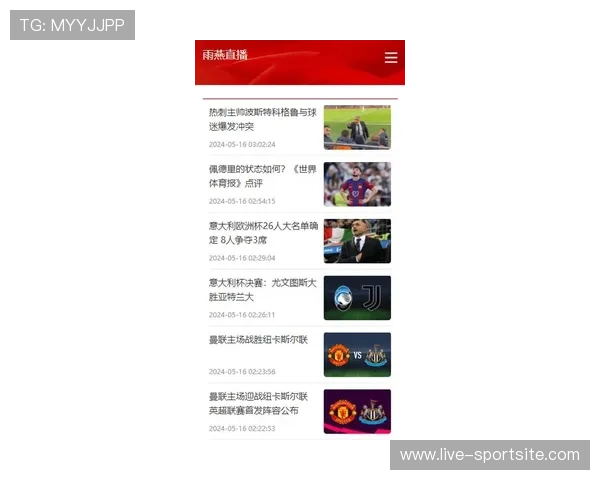Open article 意大利杯决赛：尤文图斯大胜亚特兰大
Viewport: 600px width, 480px height.
pos(262,290)
